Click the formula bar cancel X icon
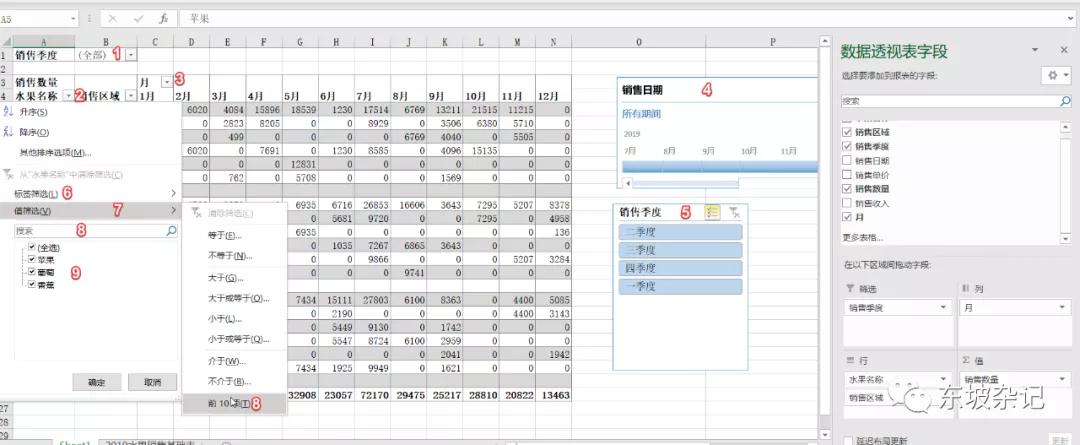This screenshot has height=445, width=1080. [x=113, y=19]
